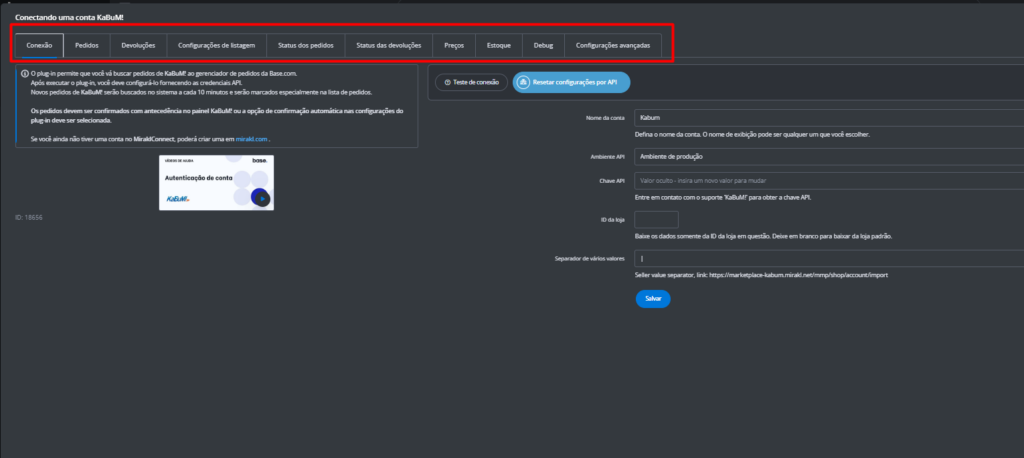Select the Status das devoluções tab
Viewport: 1024px width, 458px height.
(389, 46)
